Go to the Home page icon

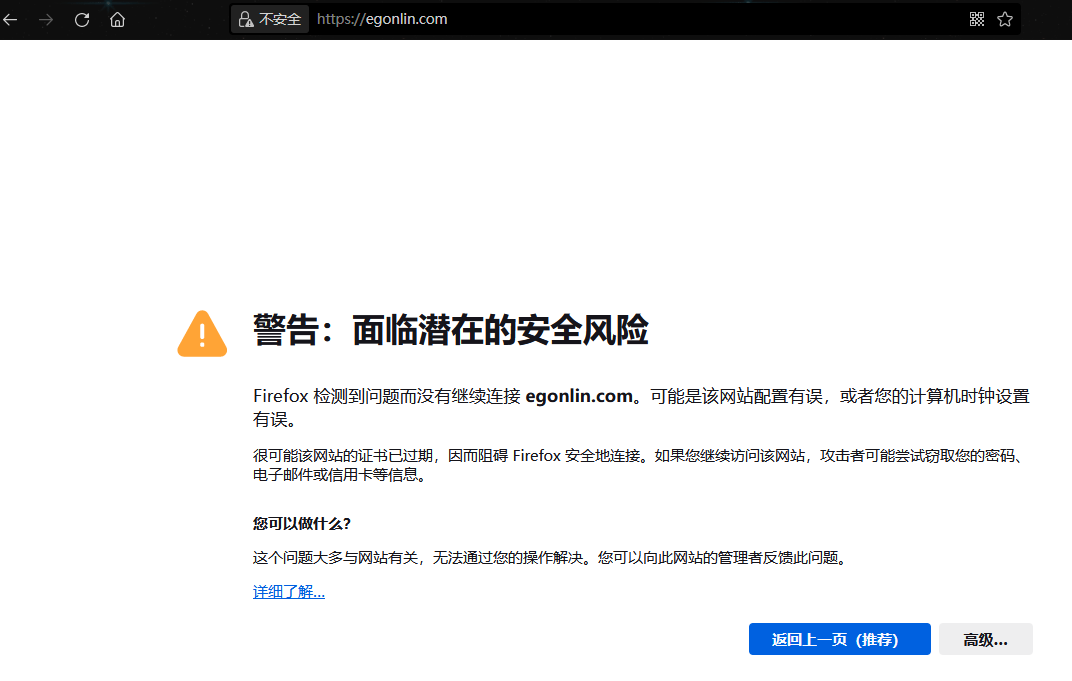coord(118,19)
